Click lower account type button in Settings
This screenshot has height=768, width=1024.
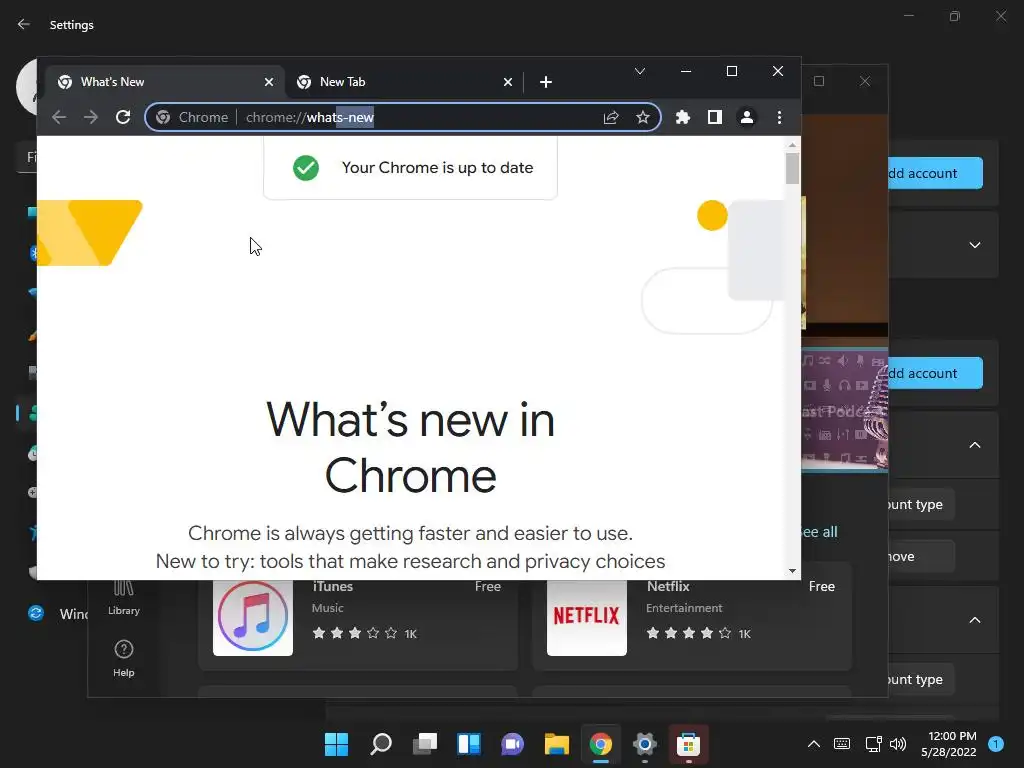pyautogui.click(x=920, y=679)
